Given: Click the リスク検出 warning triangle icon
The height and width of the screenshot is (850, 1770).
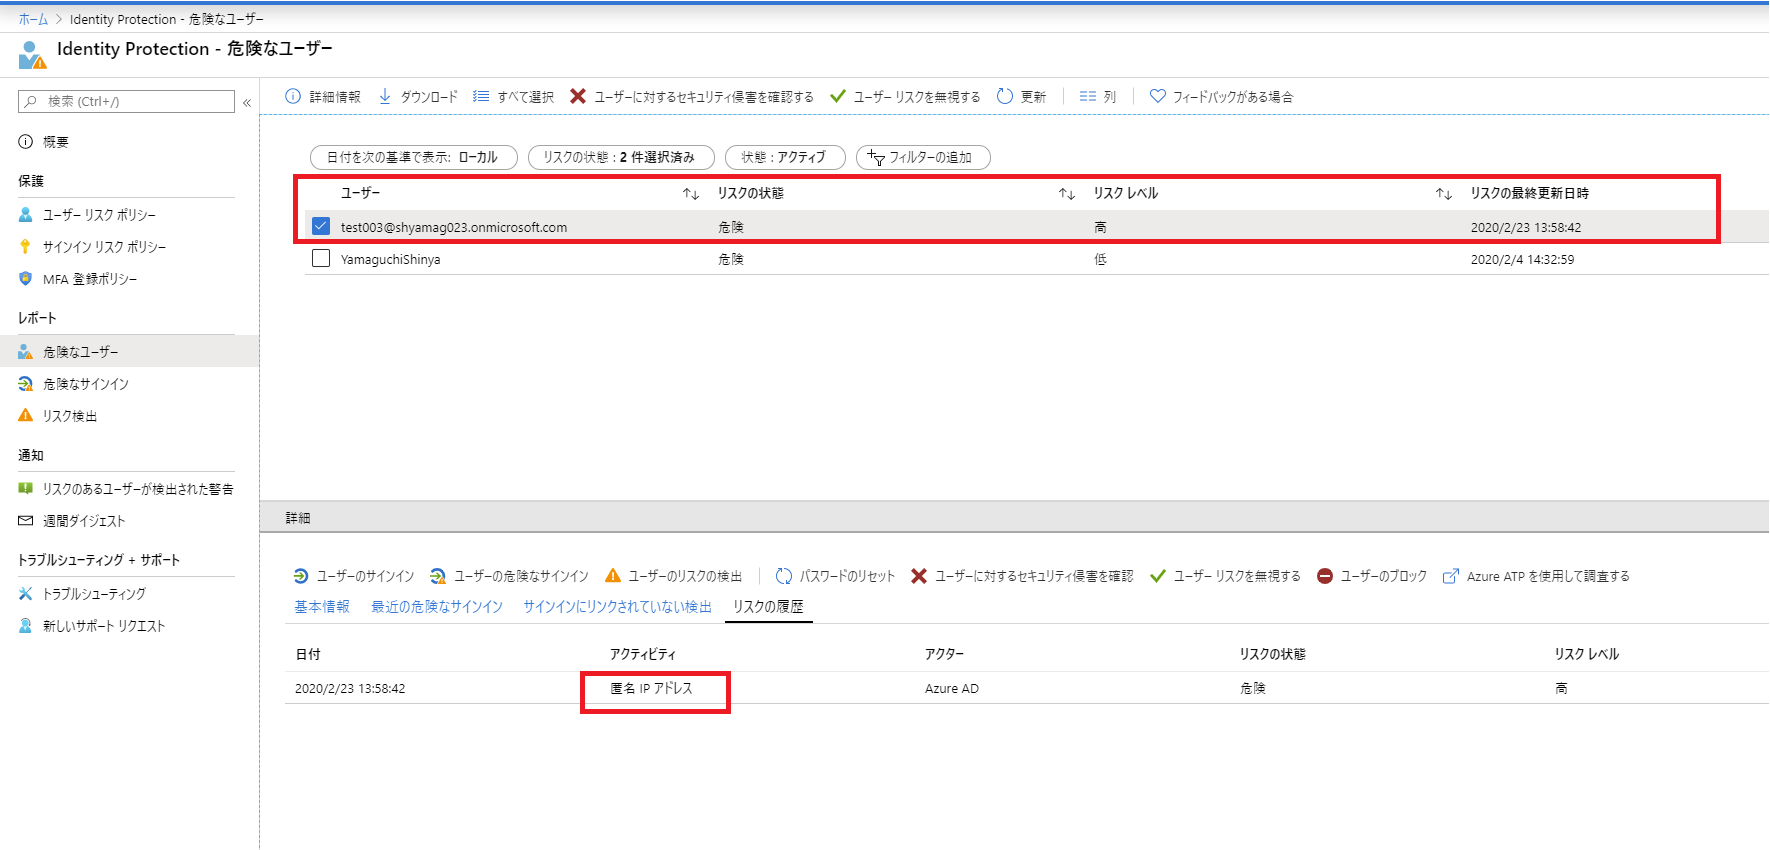Looking at the screenshot, I should tap(26, 416).
